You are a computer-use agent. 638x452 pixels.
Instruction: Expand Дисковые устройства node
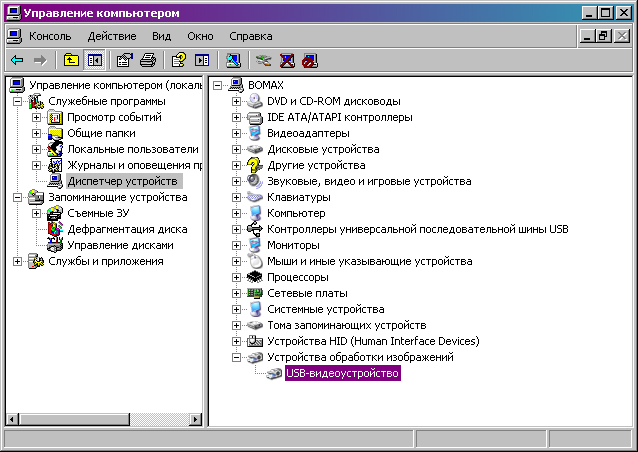[x=236, y=149]
